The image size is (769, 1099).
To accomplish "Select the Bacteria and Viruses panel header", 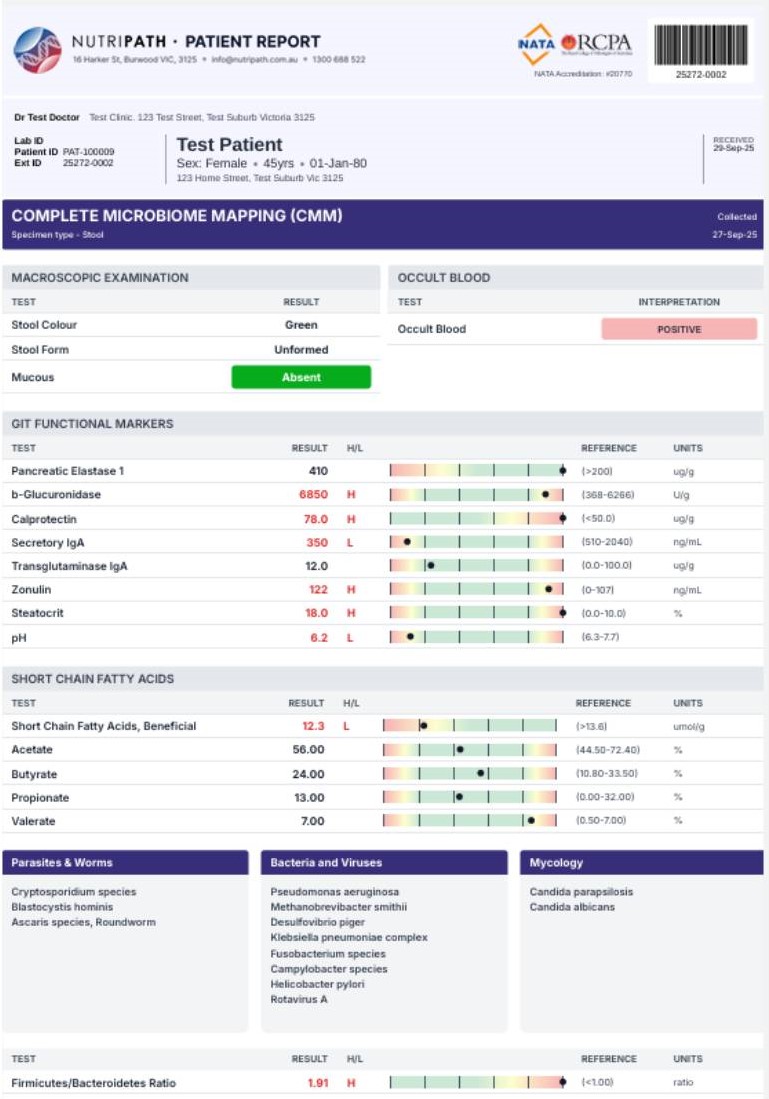I will point(384,862).
